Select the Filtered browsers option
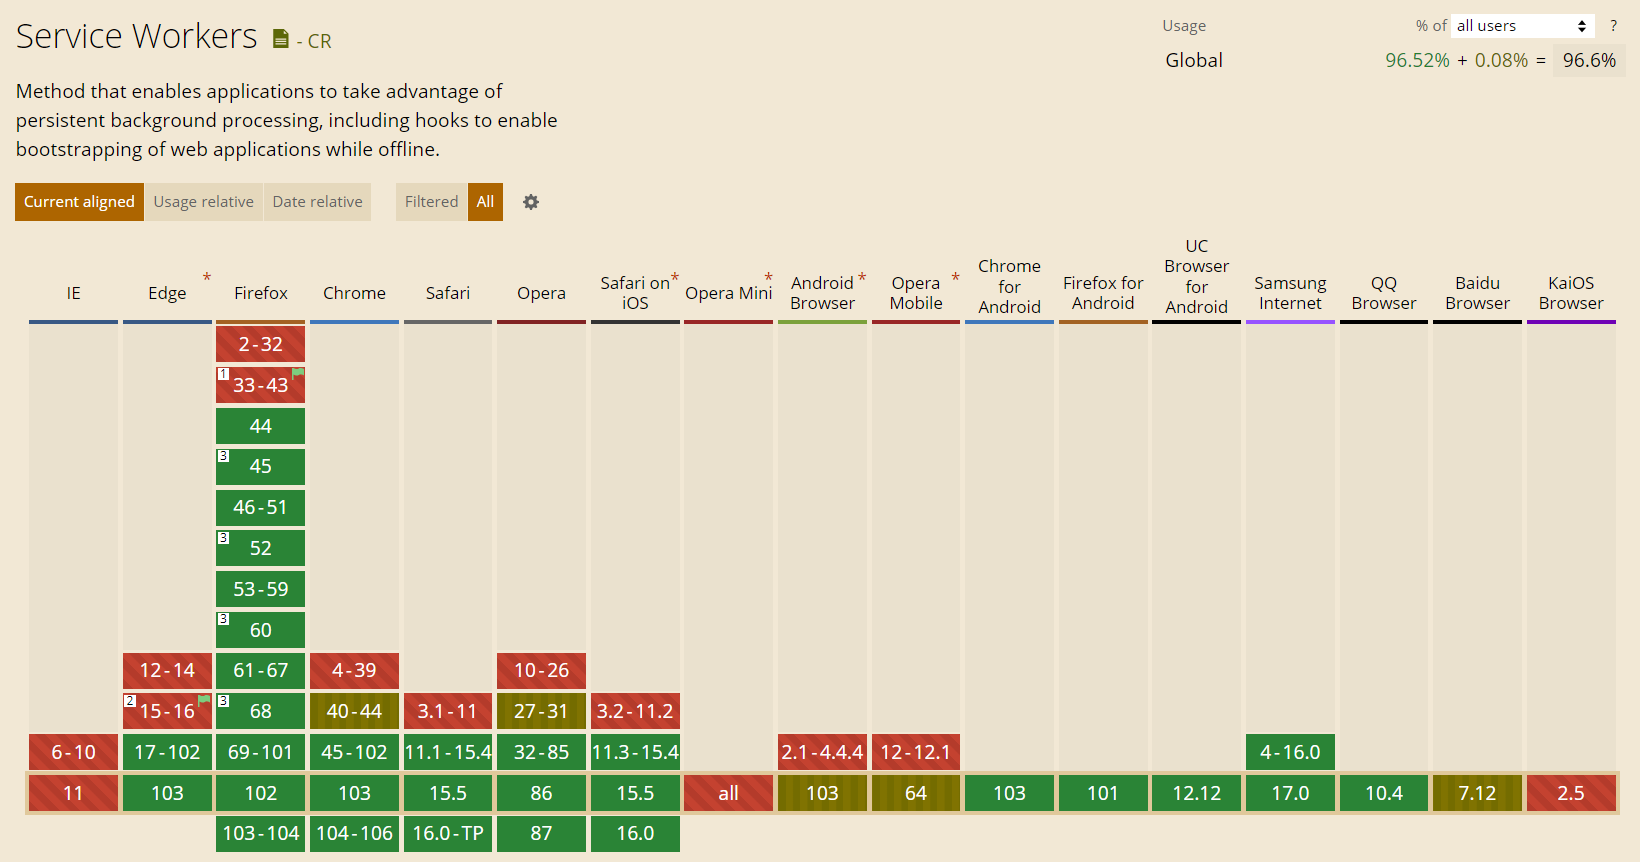 point(431,202)
